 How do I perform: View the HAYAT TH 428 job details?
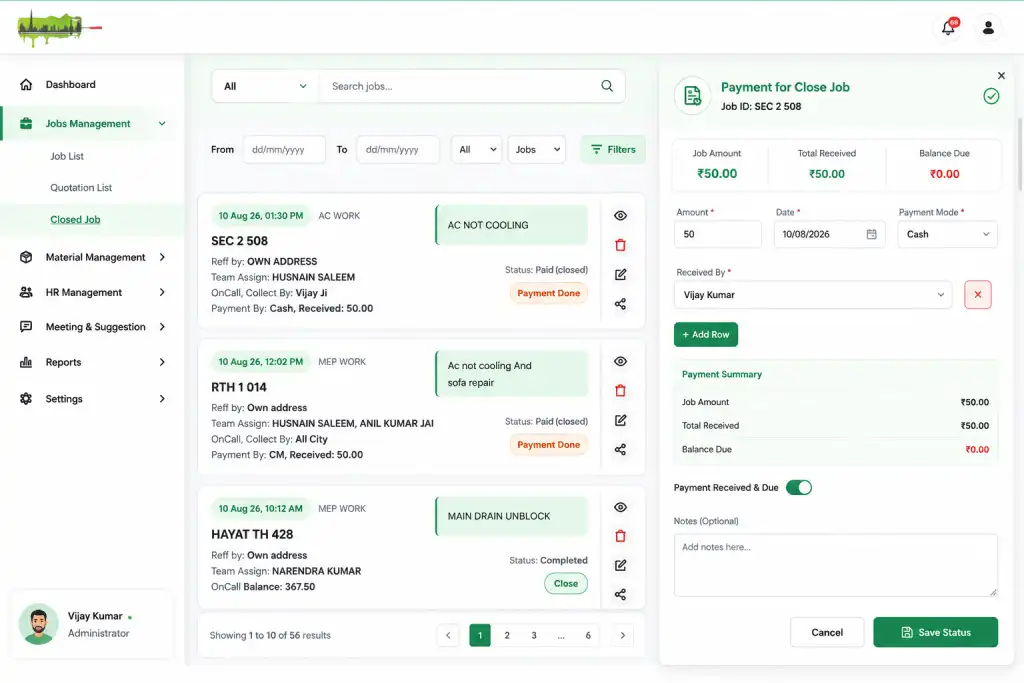[x=620, y=507]
